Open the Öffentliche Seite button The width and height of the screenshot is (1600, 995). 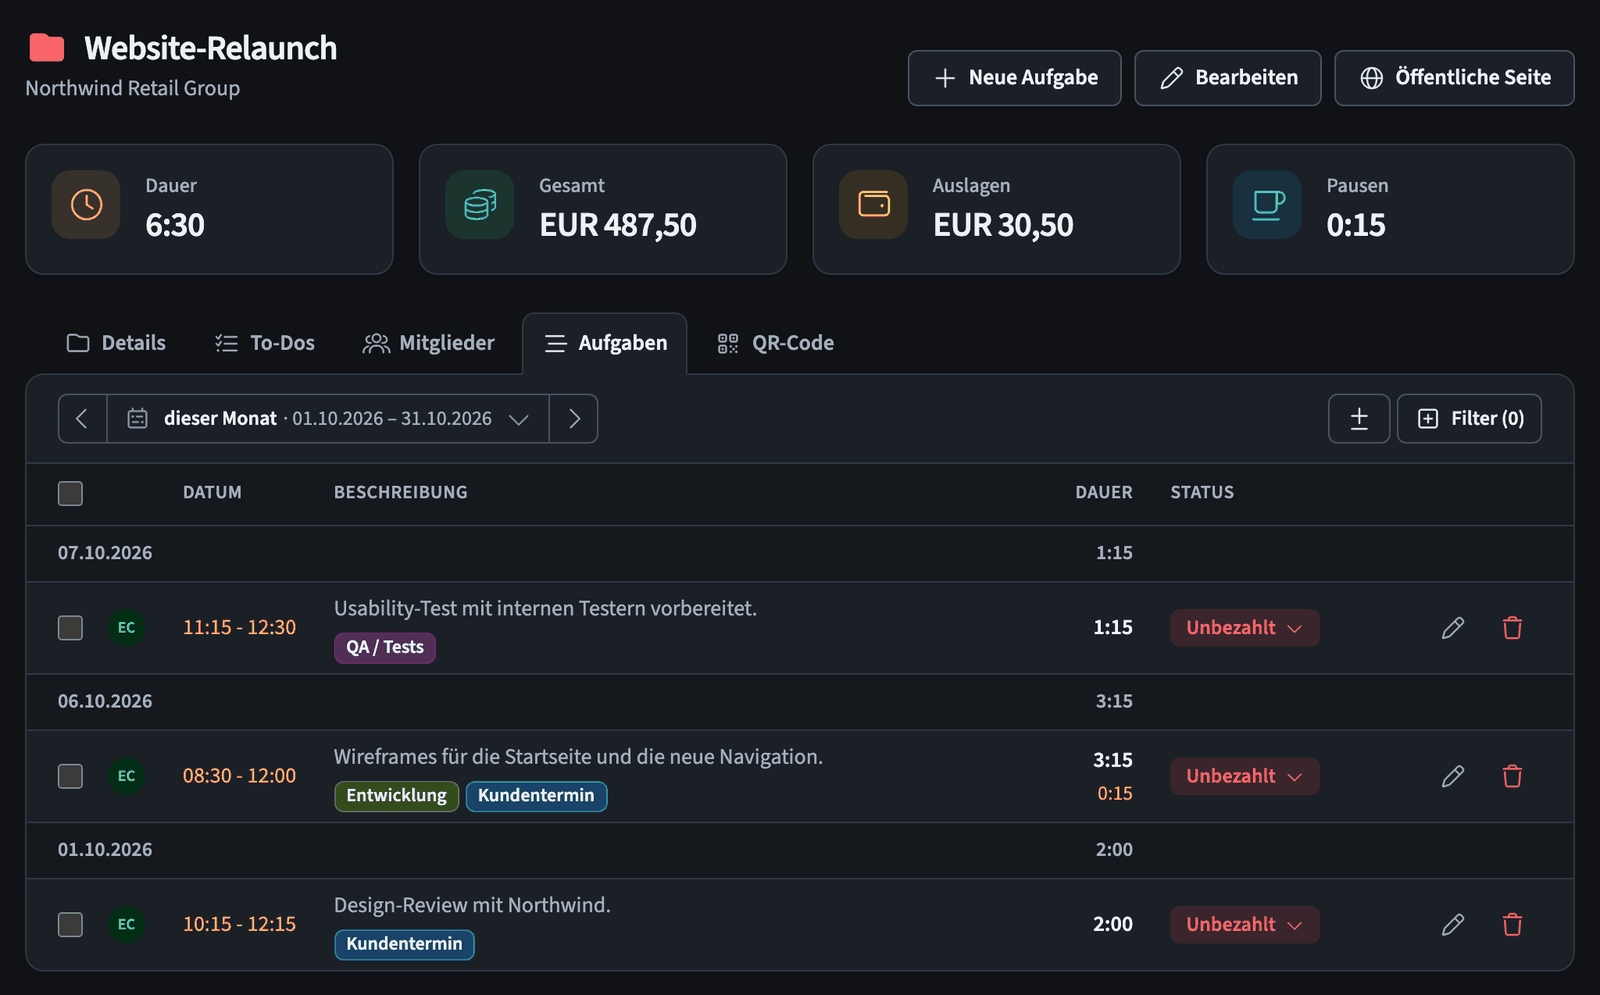pos(1455,78)
